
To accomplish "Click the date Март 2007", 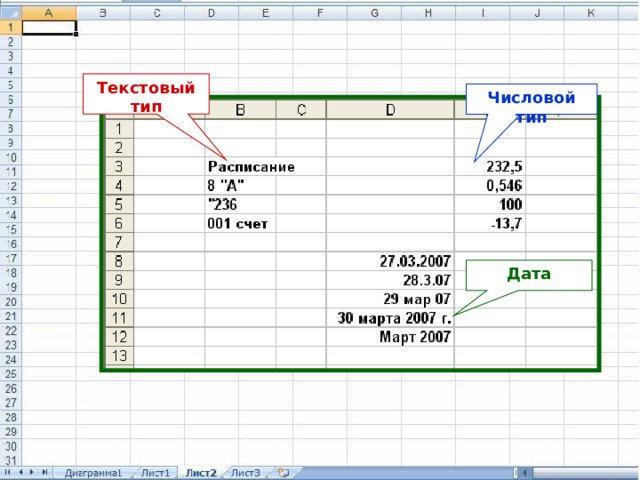I will pyautogui.click(x=415, y=337).
